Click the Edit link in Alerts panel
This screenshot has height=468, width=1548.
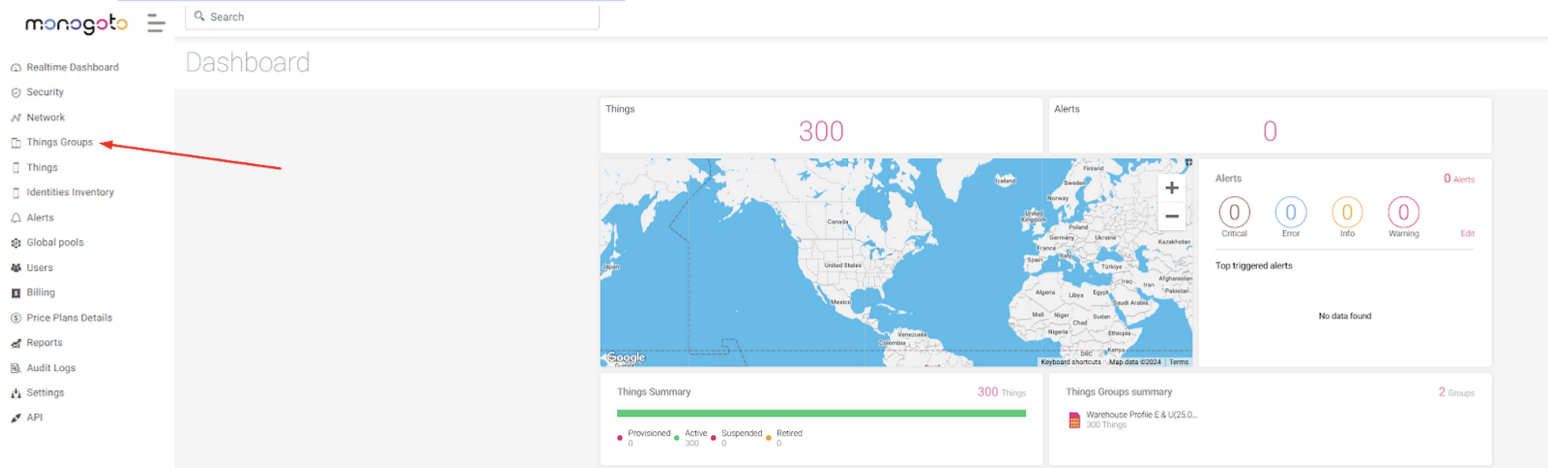tap(1467, 233)
